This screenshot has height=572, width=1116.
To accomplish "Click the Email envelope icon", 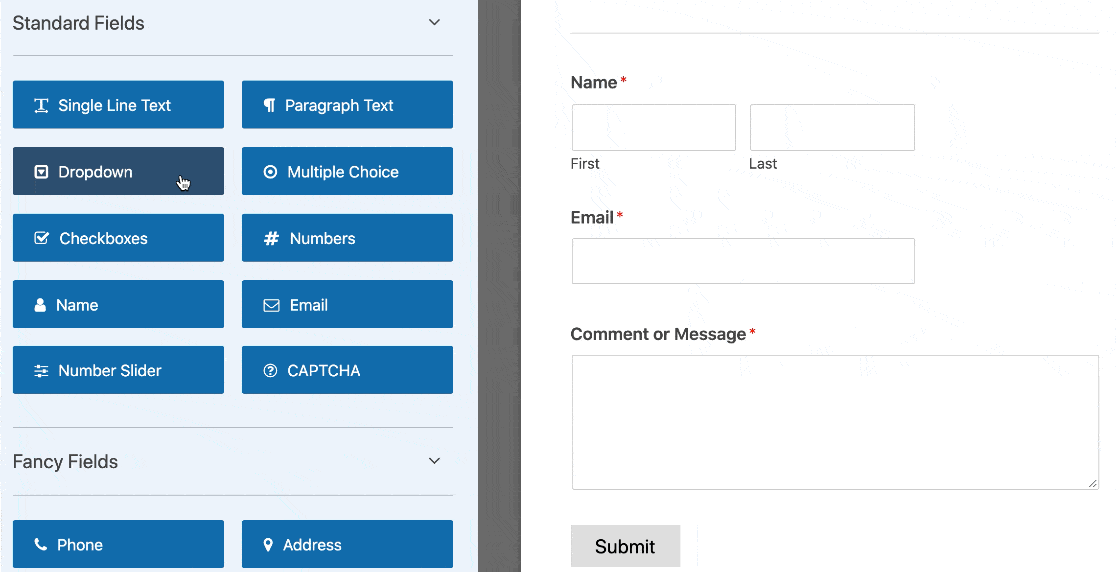I will click(x=271, y=306).
